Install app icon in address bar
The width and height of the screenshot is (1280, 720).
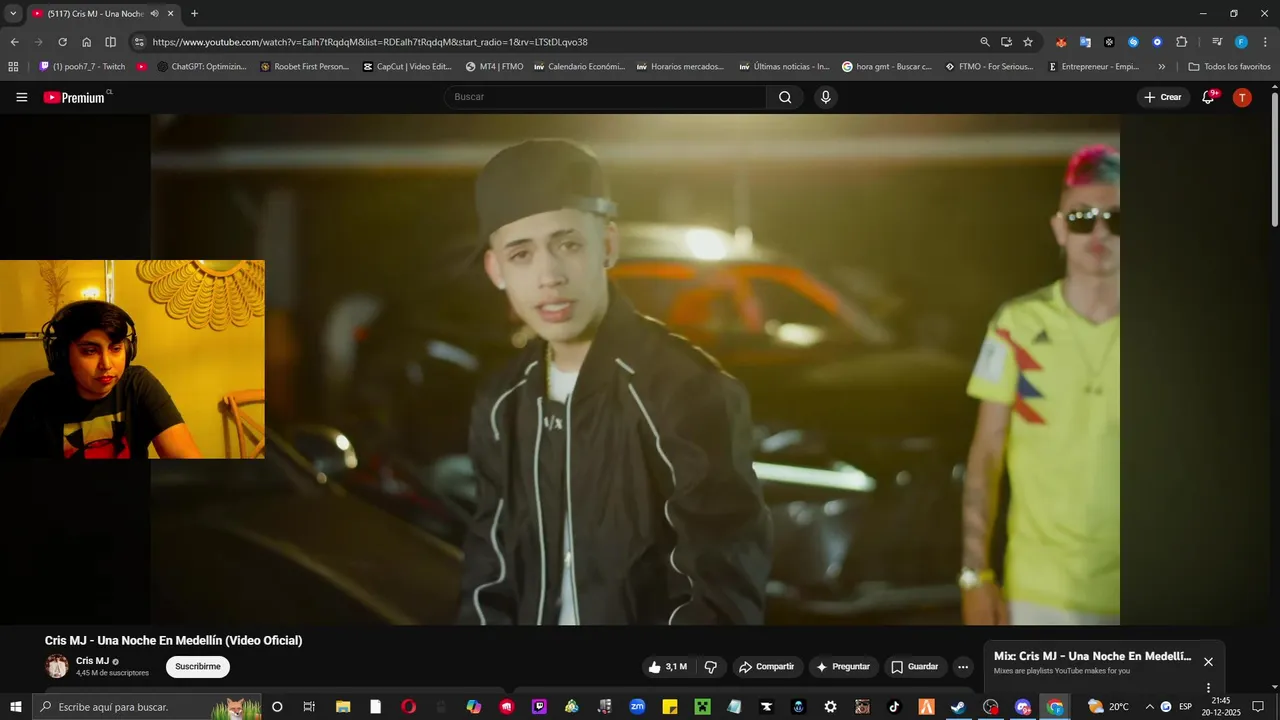tap(1006, 42)
